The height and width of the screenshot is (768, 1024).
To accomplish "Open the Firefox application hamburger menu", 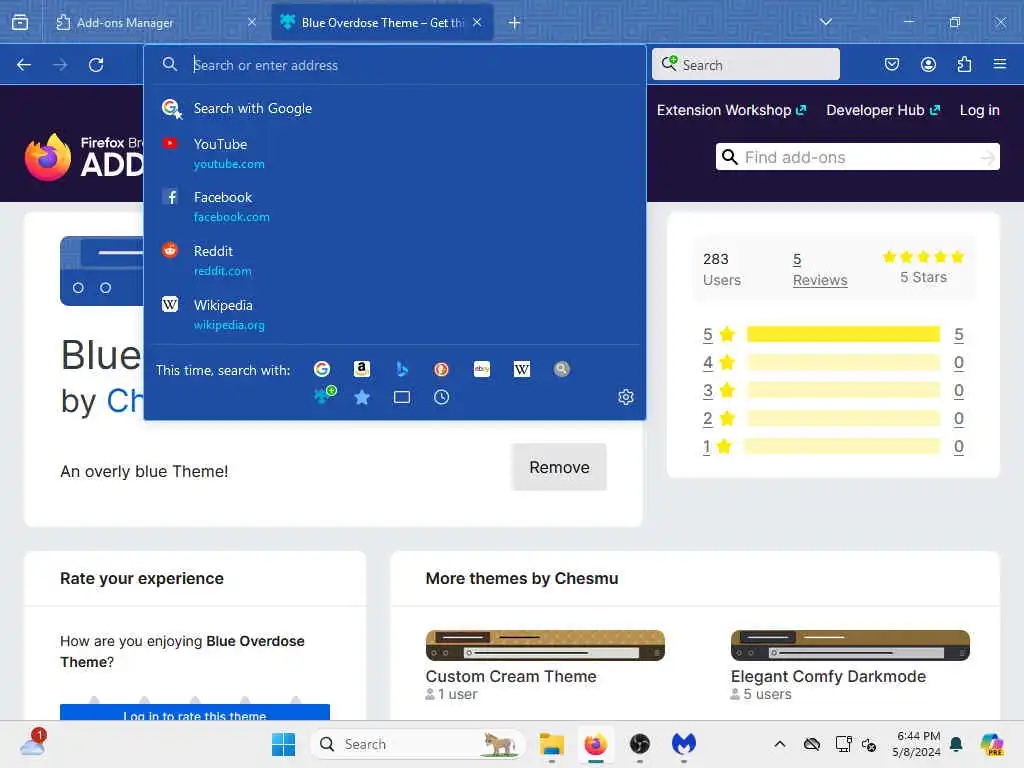I will click(x=1000, y=64).
